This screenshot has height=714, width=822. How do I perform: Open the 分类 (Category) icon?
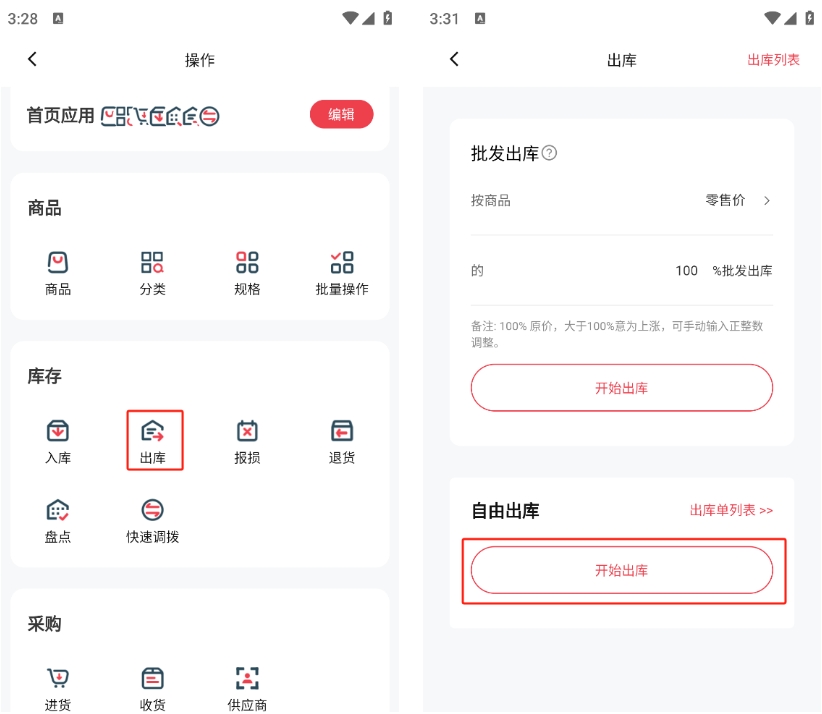click(152, 272)
